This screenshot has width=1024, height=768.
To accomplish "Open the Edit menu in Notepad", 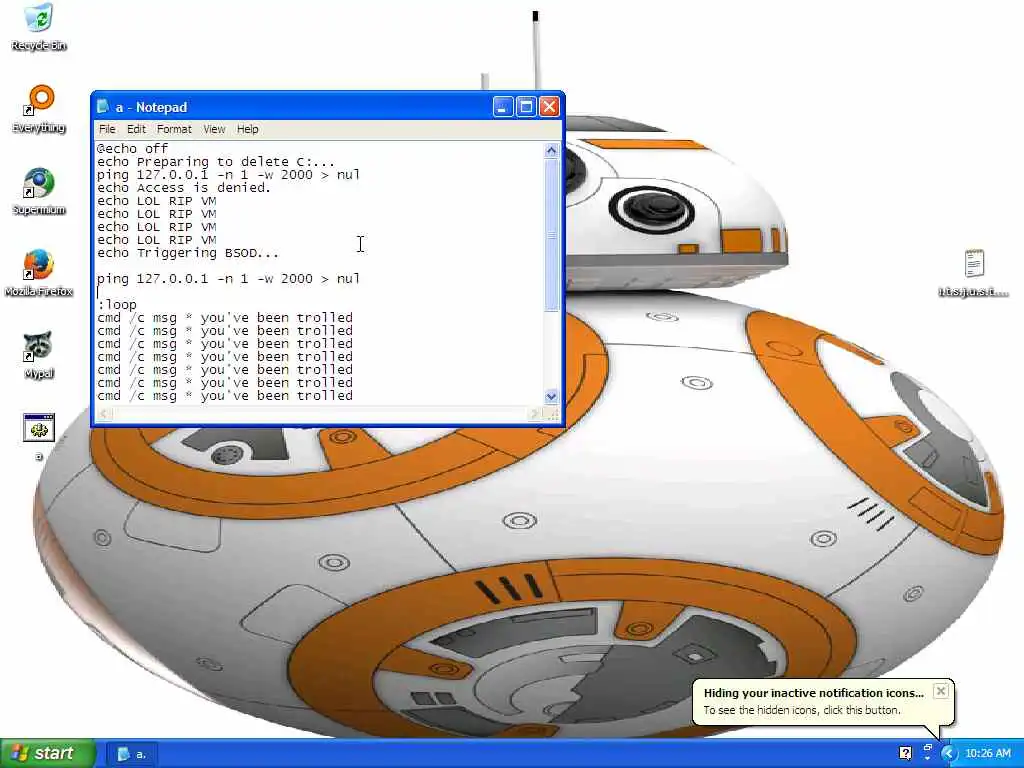I will (136, 129).
